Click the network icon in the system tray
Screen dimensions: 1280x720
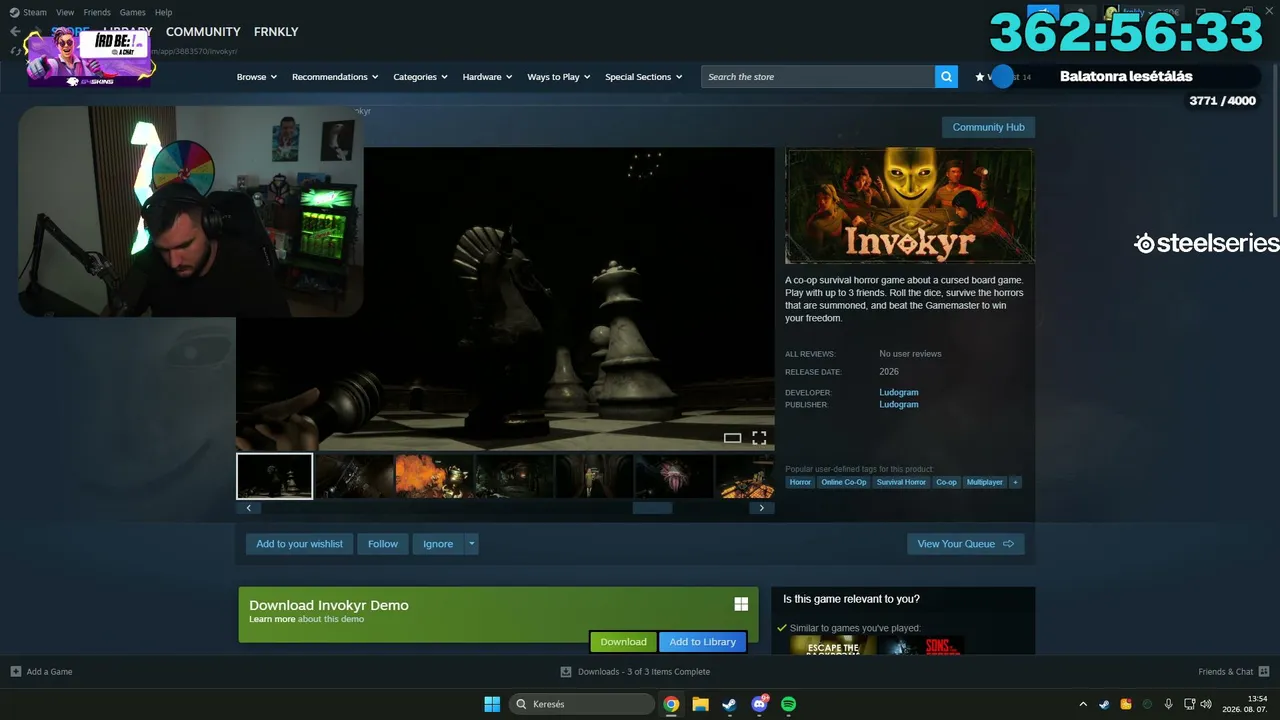coord(1189,704)
